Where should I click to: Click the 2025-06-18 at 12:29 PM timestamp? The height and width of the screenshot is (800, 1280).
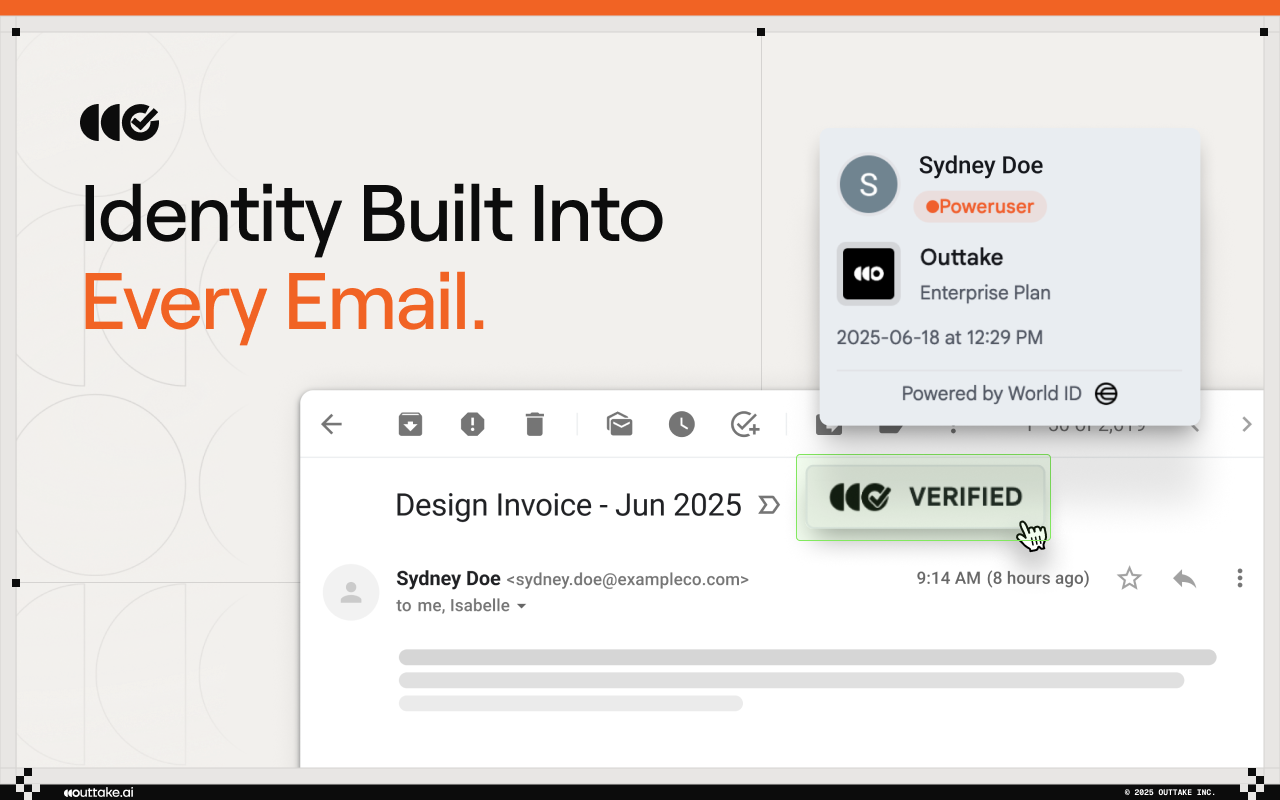tap(940, 338)
